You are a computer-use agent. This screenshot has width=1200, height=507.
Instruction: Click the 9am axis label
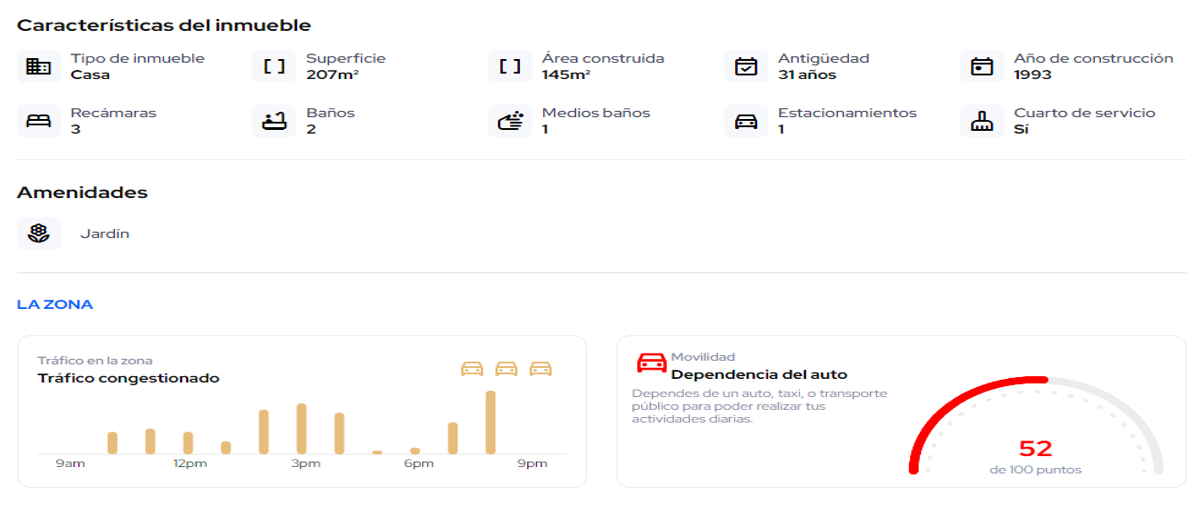pyautogui.click(x=69, y=464)
